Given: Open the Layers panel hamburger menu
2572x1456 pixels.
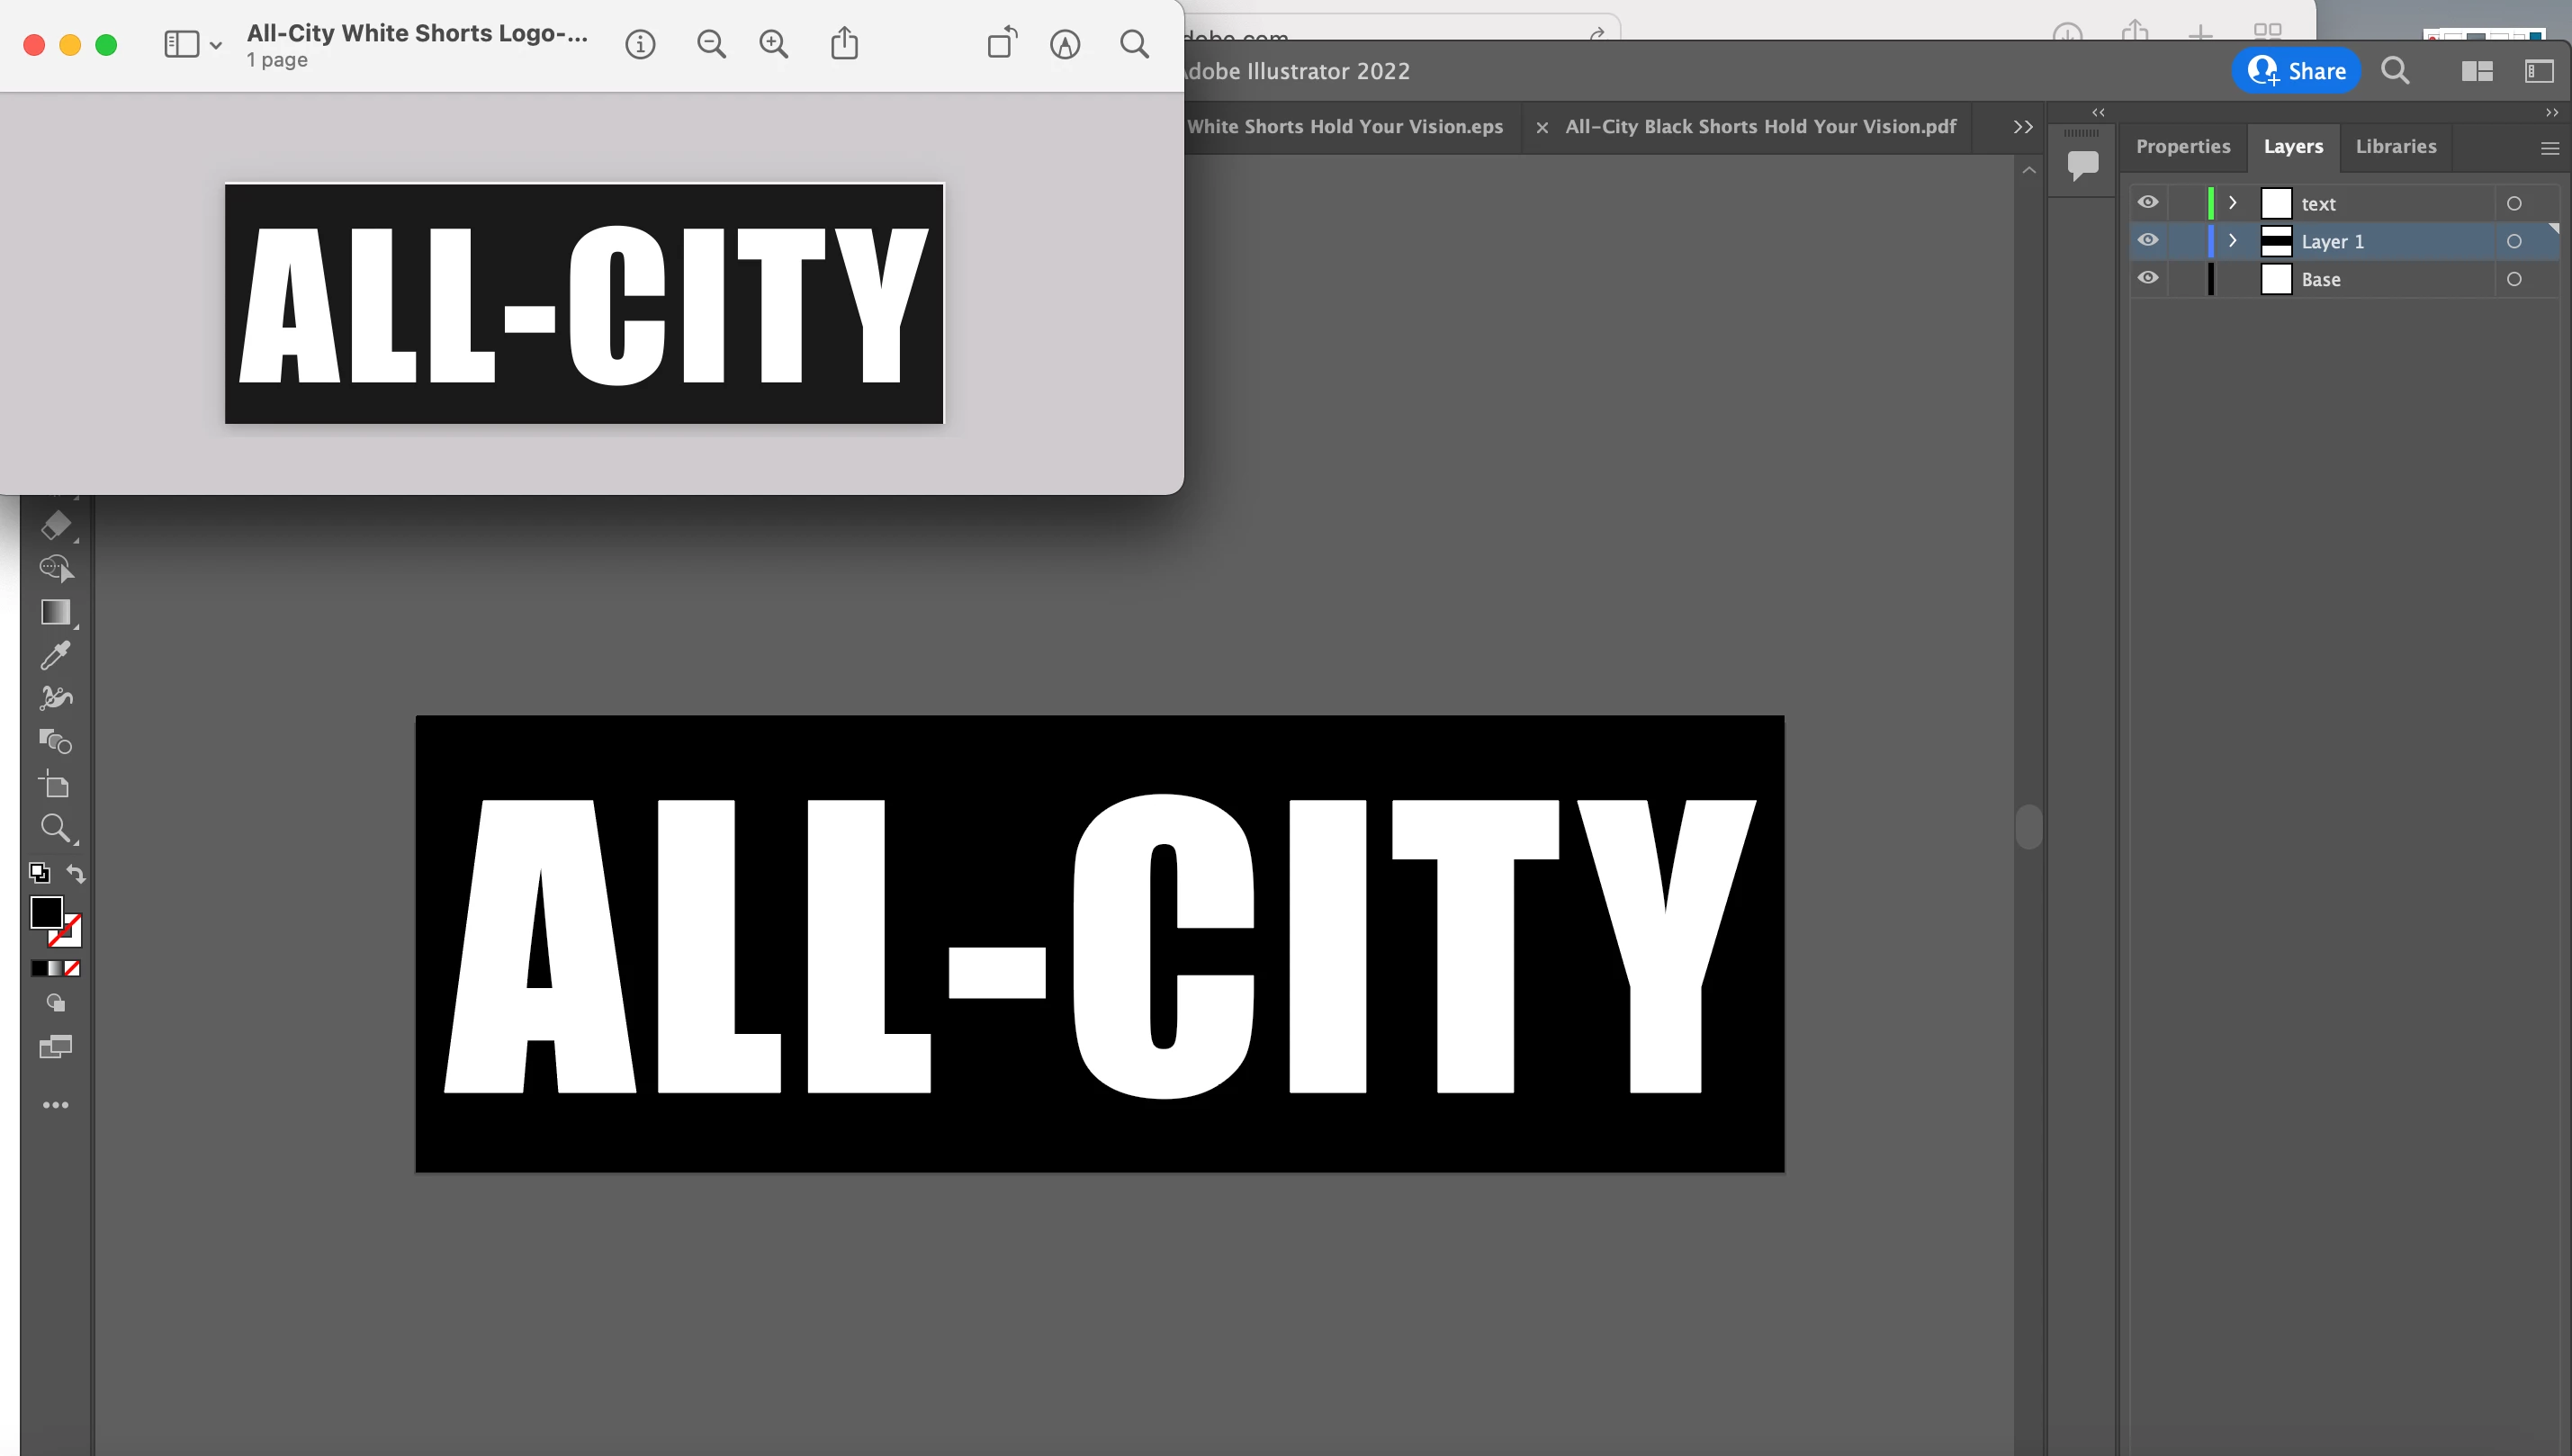Looking at the screenshot, I should [2549, 148].
